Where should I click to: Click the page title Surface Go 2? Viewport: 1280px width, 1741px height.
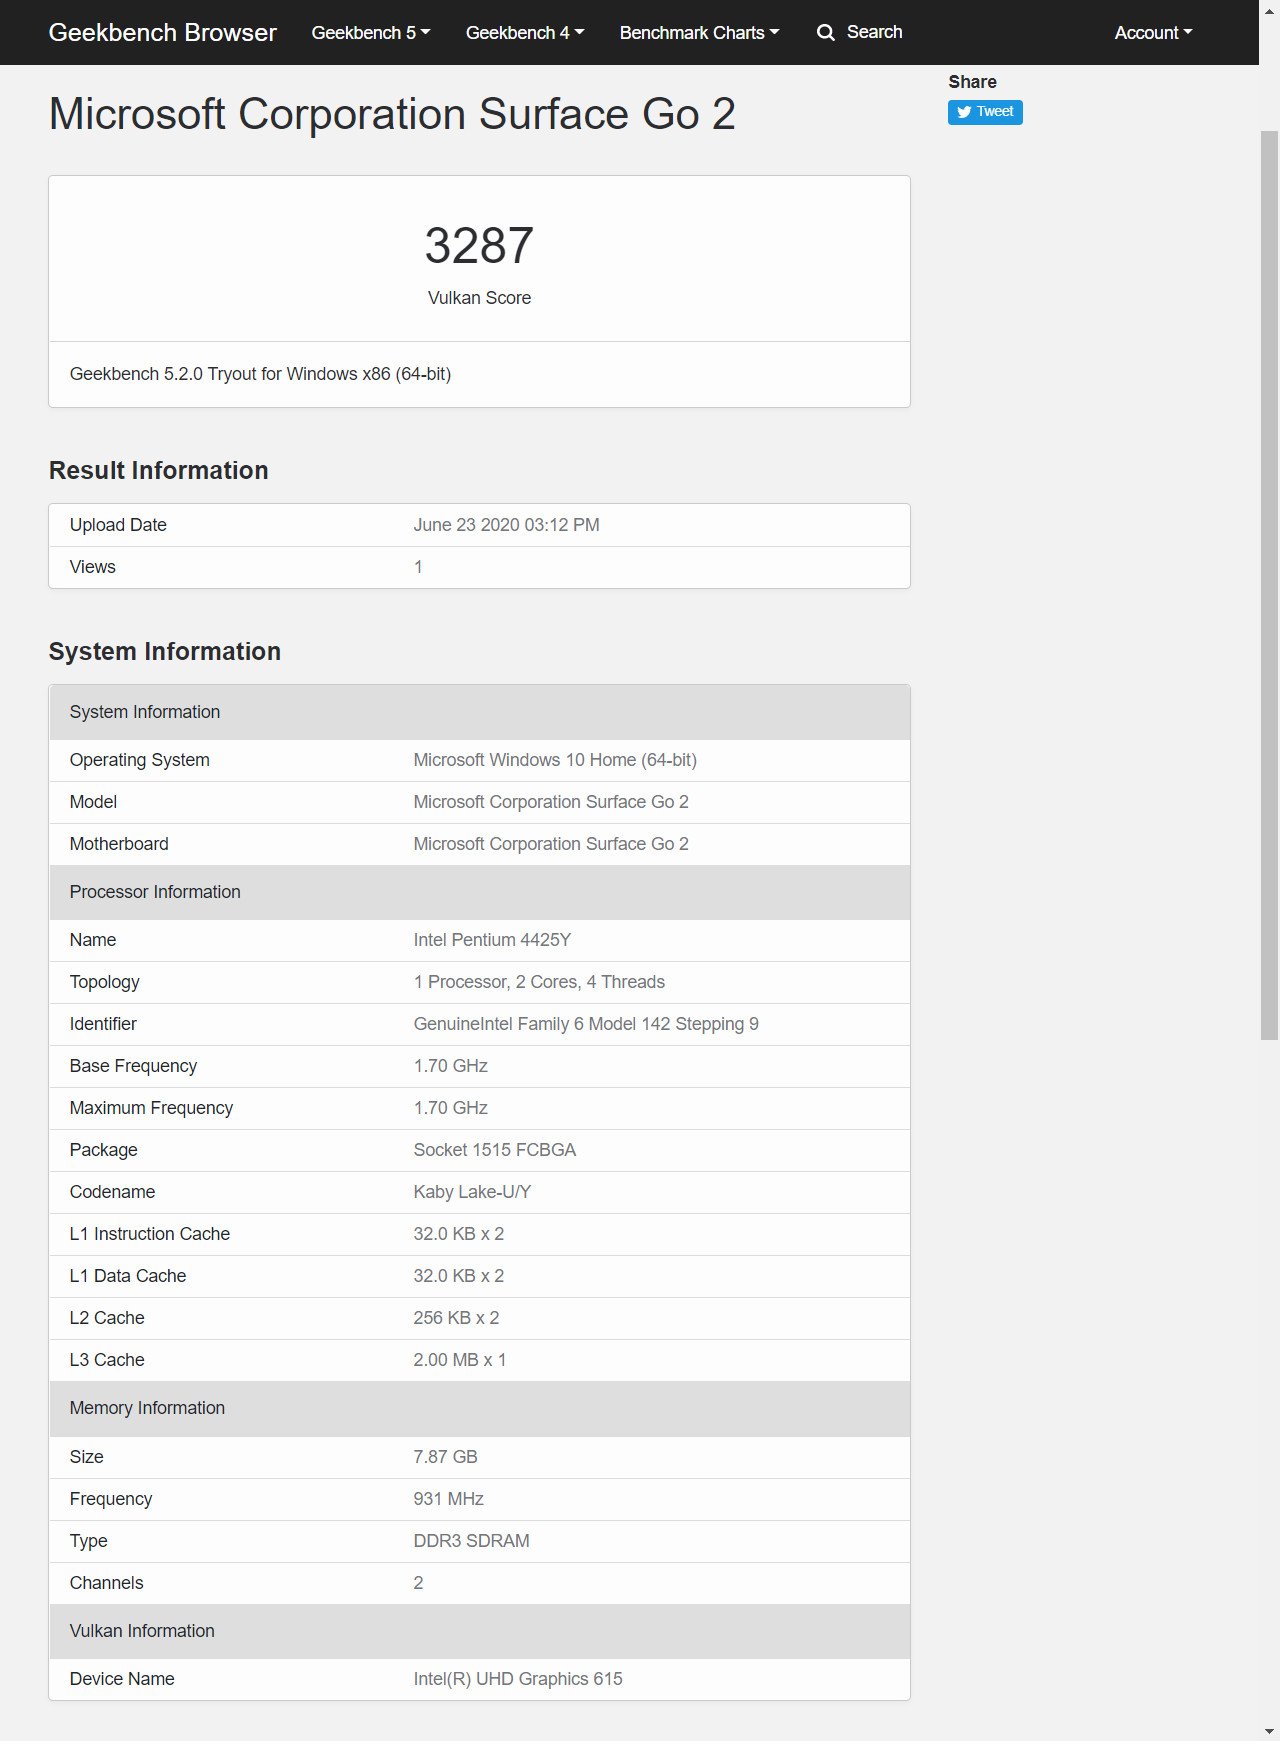coord(392,113)
